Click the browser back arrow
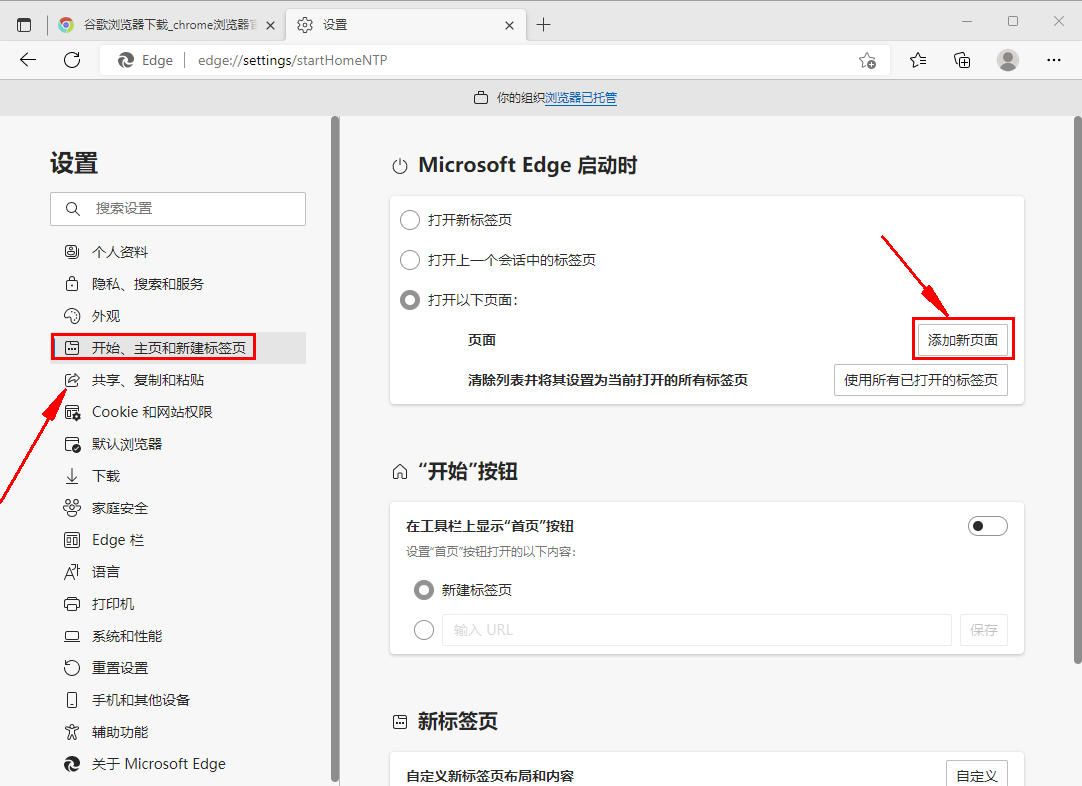The height and width of the screenshot is (786, 1082). (28, 60)
